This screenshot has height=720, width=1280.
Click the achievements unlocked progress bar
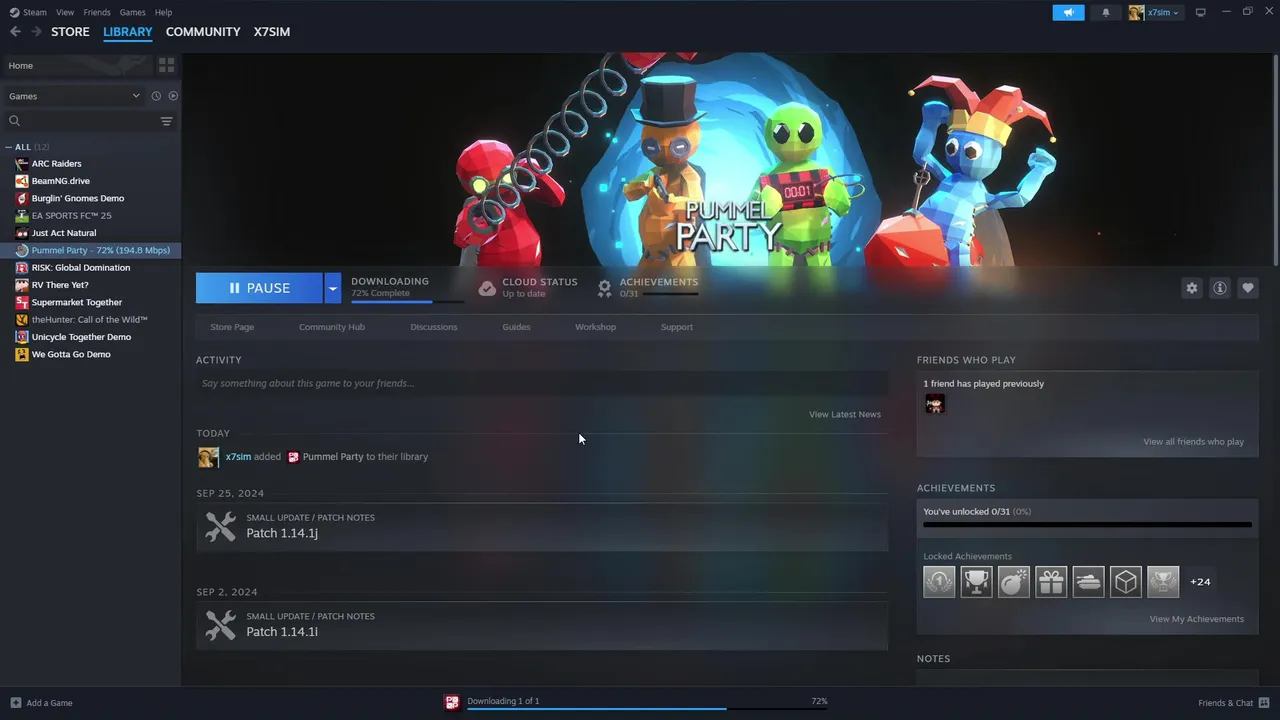tap(1087, 524)
